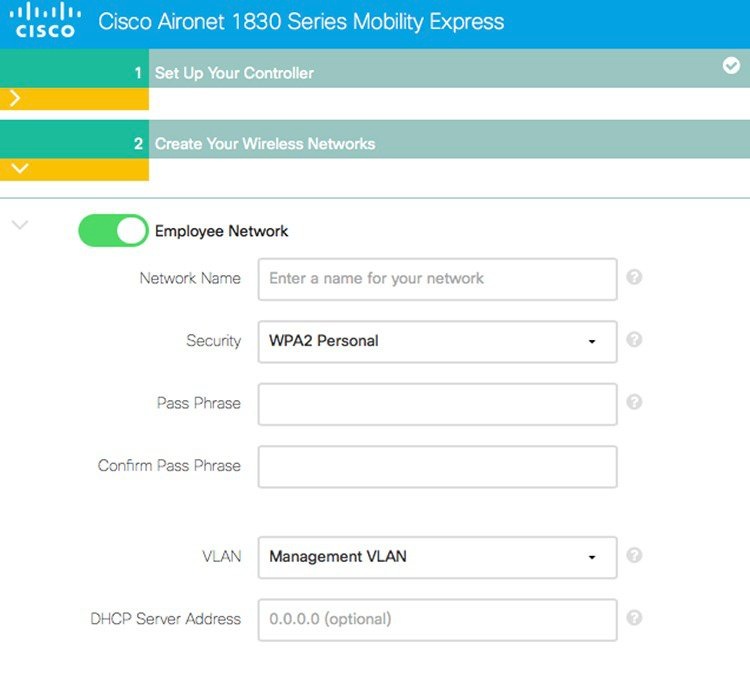Select the Create Your Wireless Networks step header
Screen dimensions: 750x682
265,144
